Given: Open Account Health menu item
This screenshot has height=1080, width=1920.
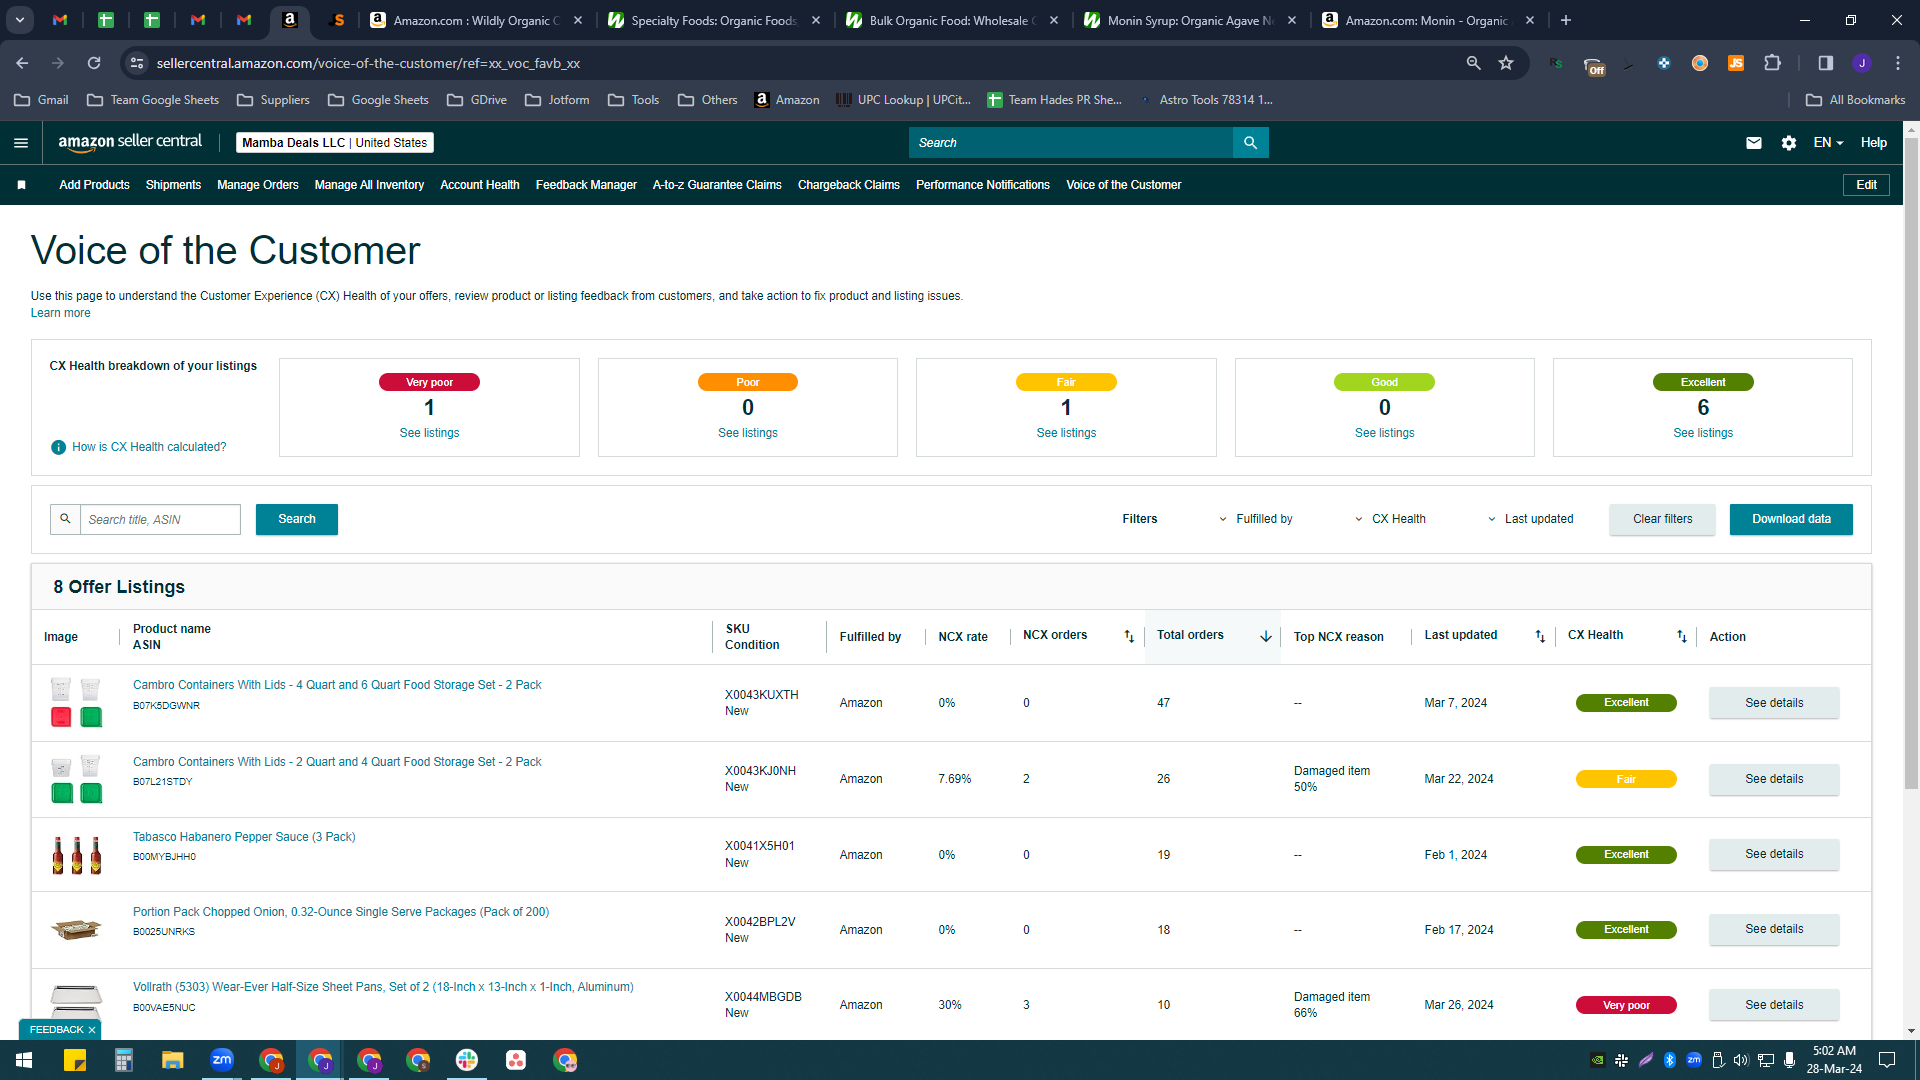Looking at the screenshot, I should coord(480,185).
